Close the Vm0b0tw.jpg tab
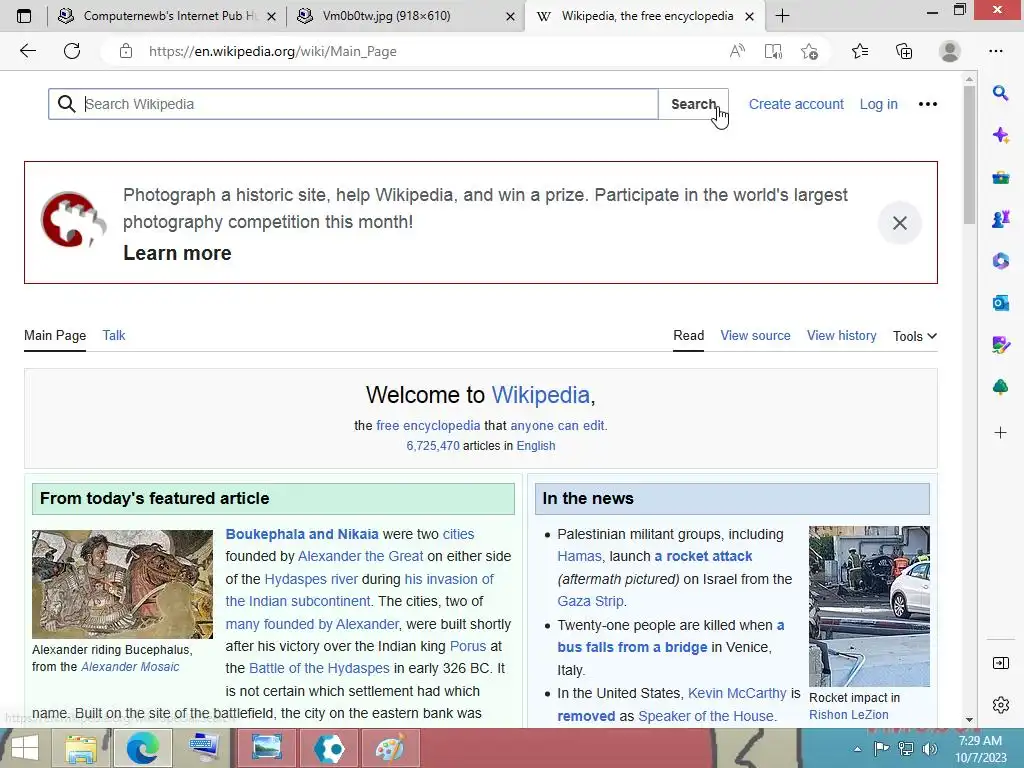The height and width of the screenshot is (768, 1024). click(511, 16)
